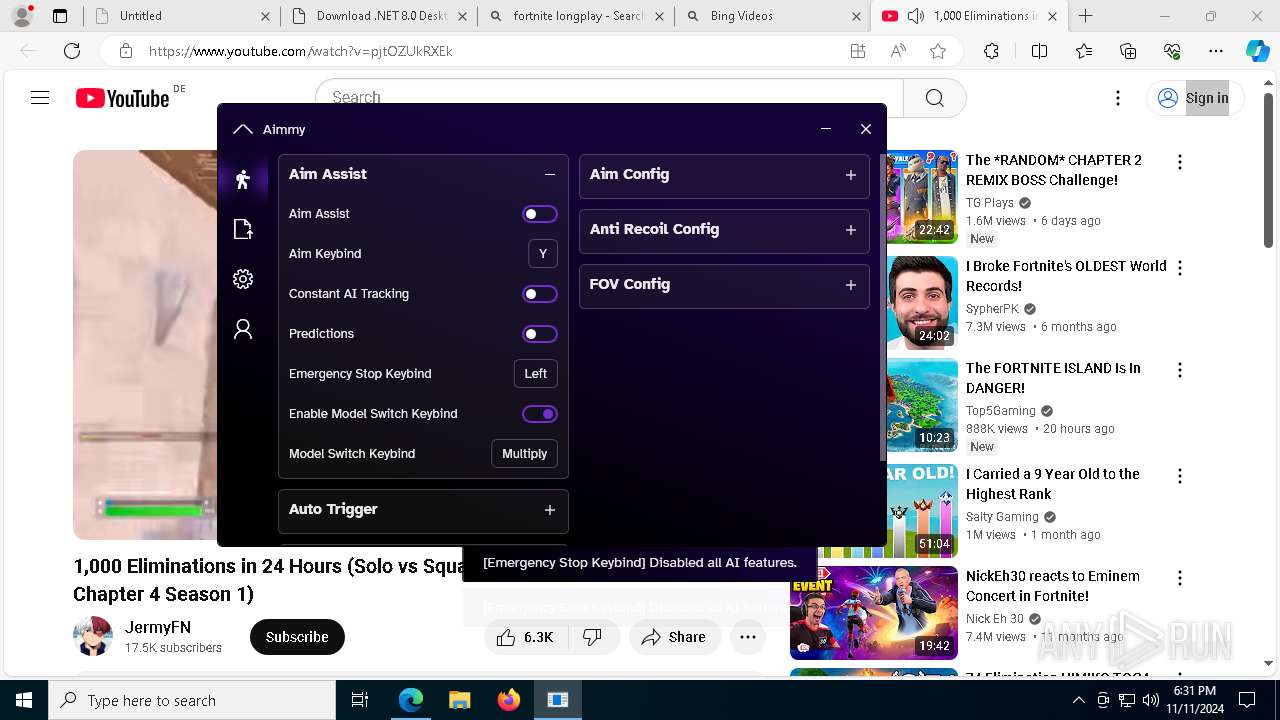The width and height of the screenshot is (1280, 720).
Task: Open the Aimmy user profile sidebar icon
Action: [242, 329]
